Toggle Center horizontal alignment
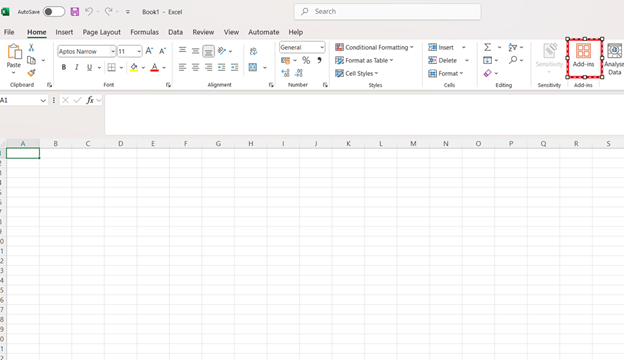Image resolution: width=624 pixels, height=360 pixels. tap(195, 67)
